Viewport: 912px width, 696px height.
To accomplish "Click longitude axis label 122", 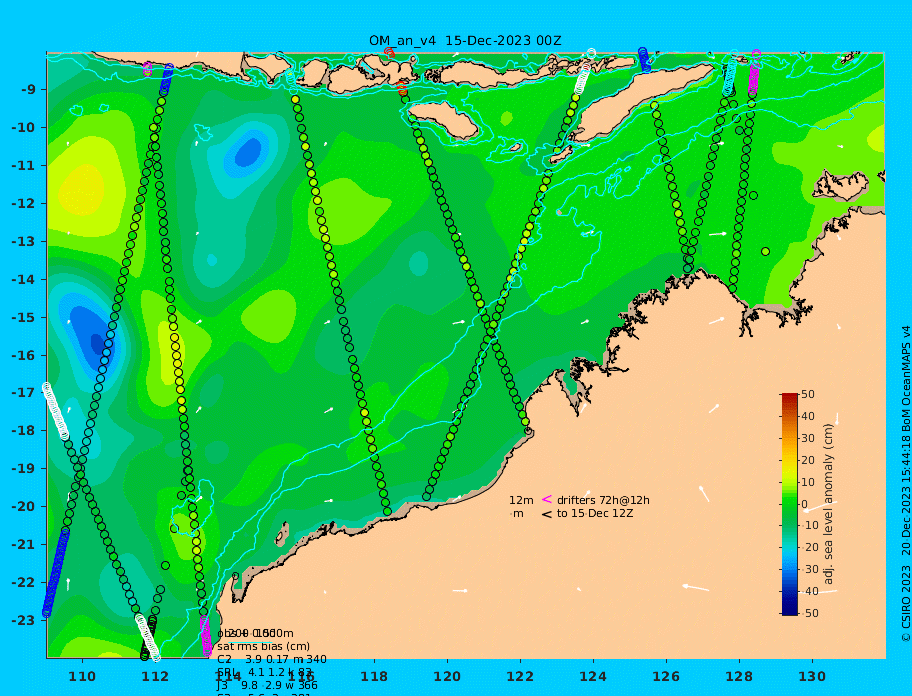I will coord(520,676).
